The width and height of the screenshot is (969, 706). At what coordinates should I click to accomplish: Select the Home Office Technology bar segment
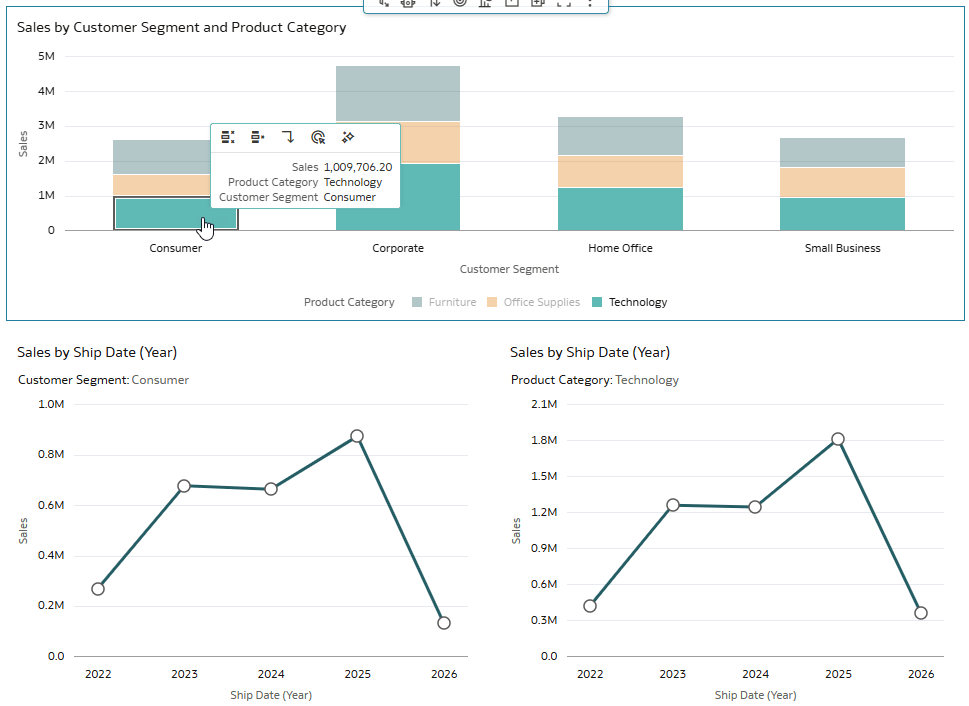click(620, 209)
